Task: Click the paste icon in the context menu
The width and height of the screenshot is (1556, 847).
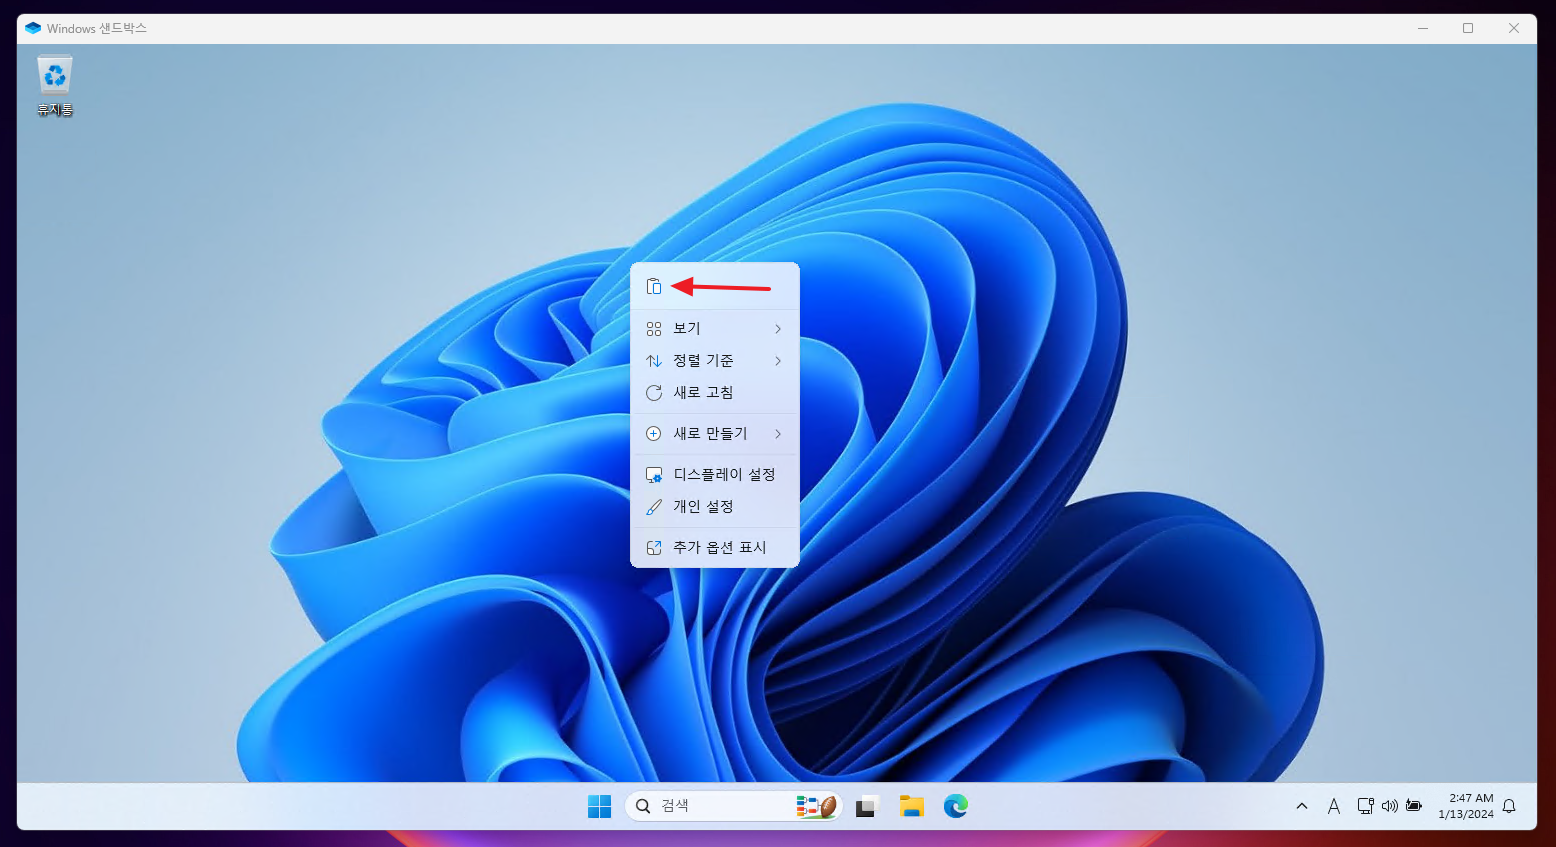Action: click(654, 287)
